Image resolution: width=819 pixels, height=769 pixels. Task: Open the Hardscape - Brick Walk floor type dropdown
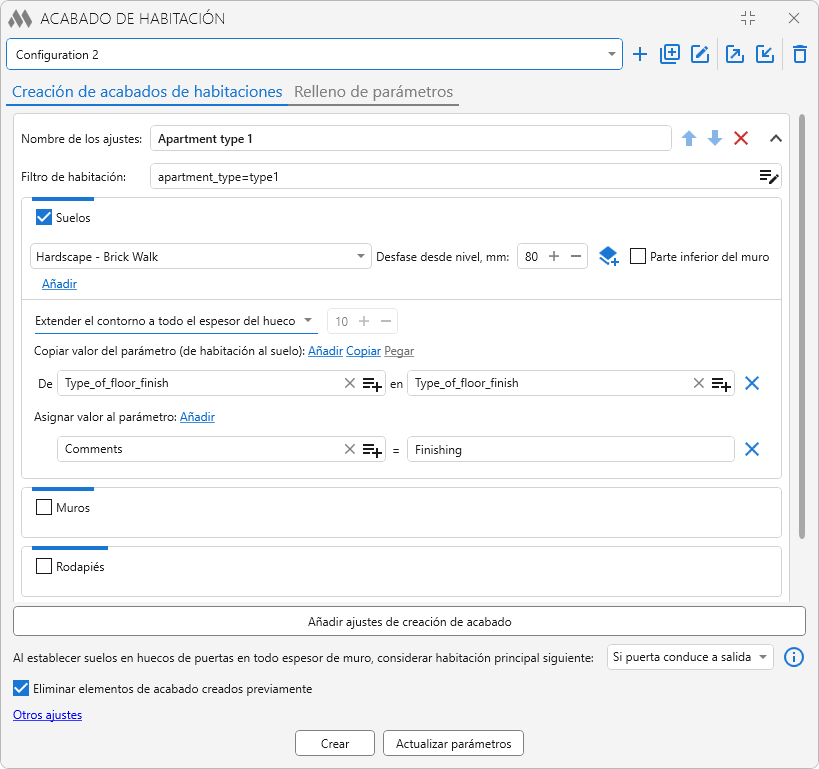point(201,257)
